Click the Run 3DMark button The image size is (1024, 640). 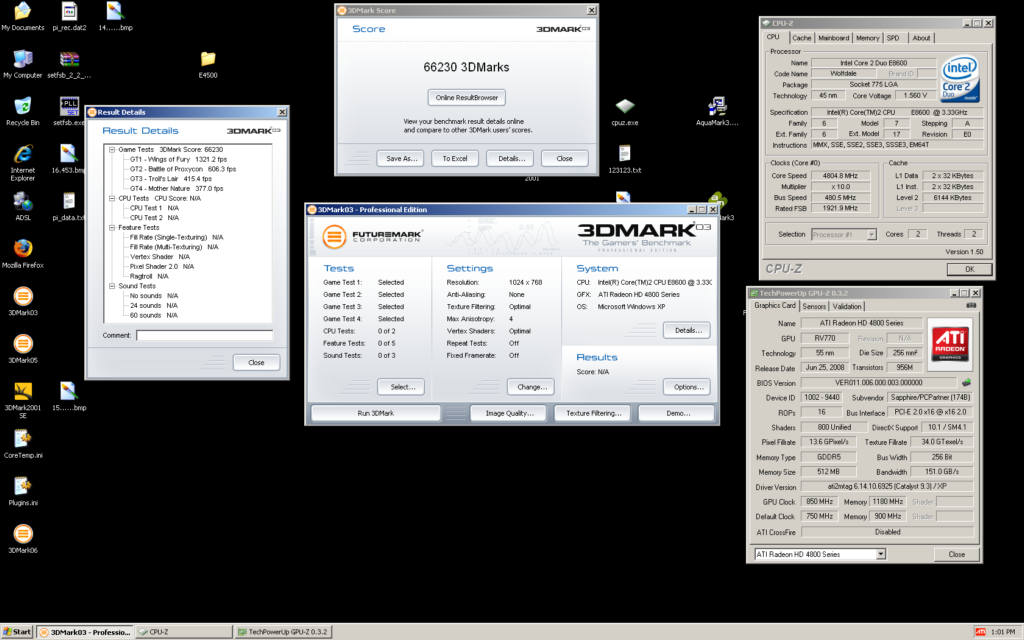pos(376,413)
